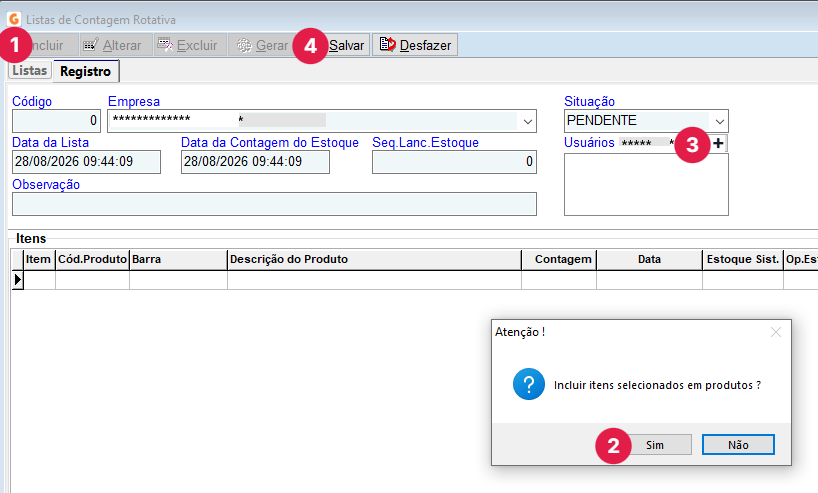Click the Gerar gear icon

pyautogui.click(x=244, y=45)
